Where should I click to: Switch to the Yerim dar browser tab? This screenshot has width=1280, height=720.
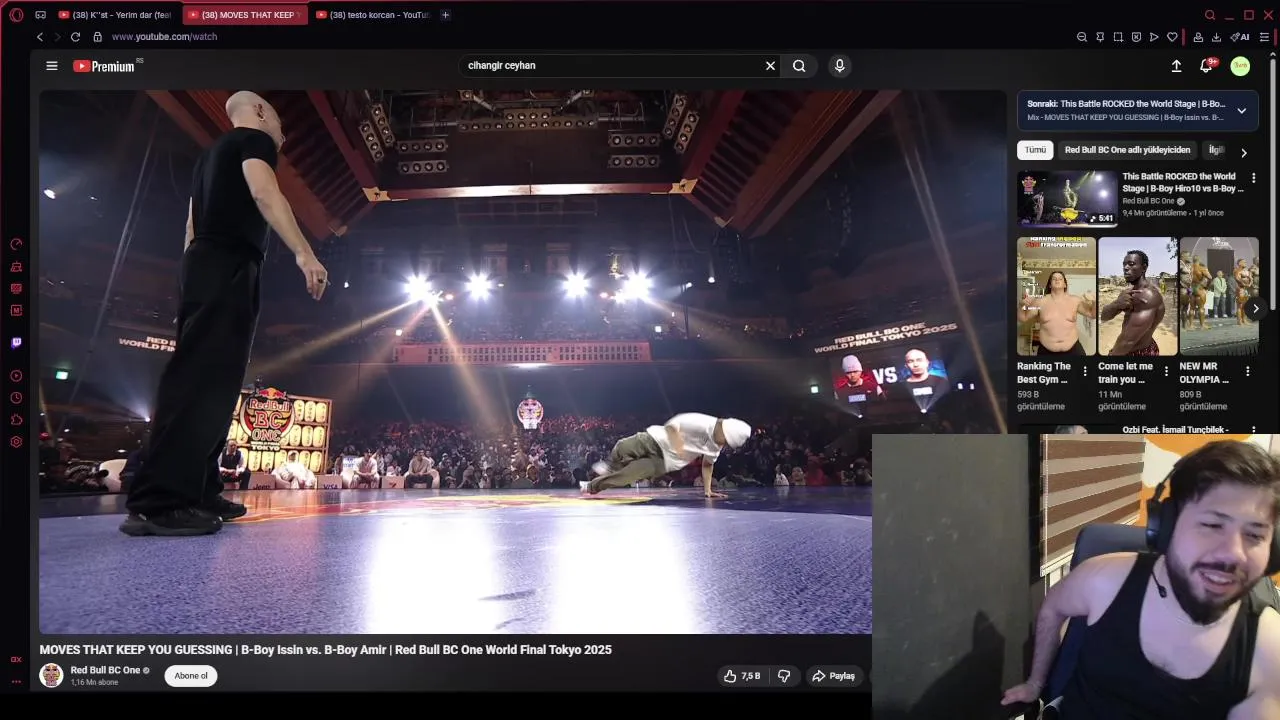click(115, 15)
